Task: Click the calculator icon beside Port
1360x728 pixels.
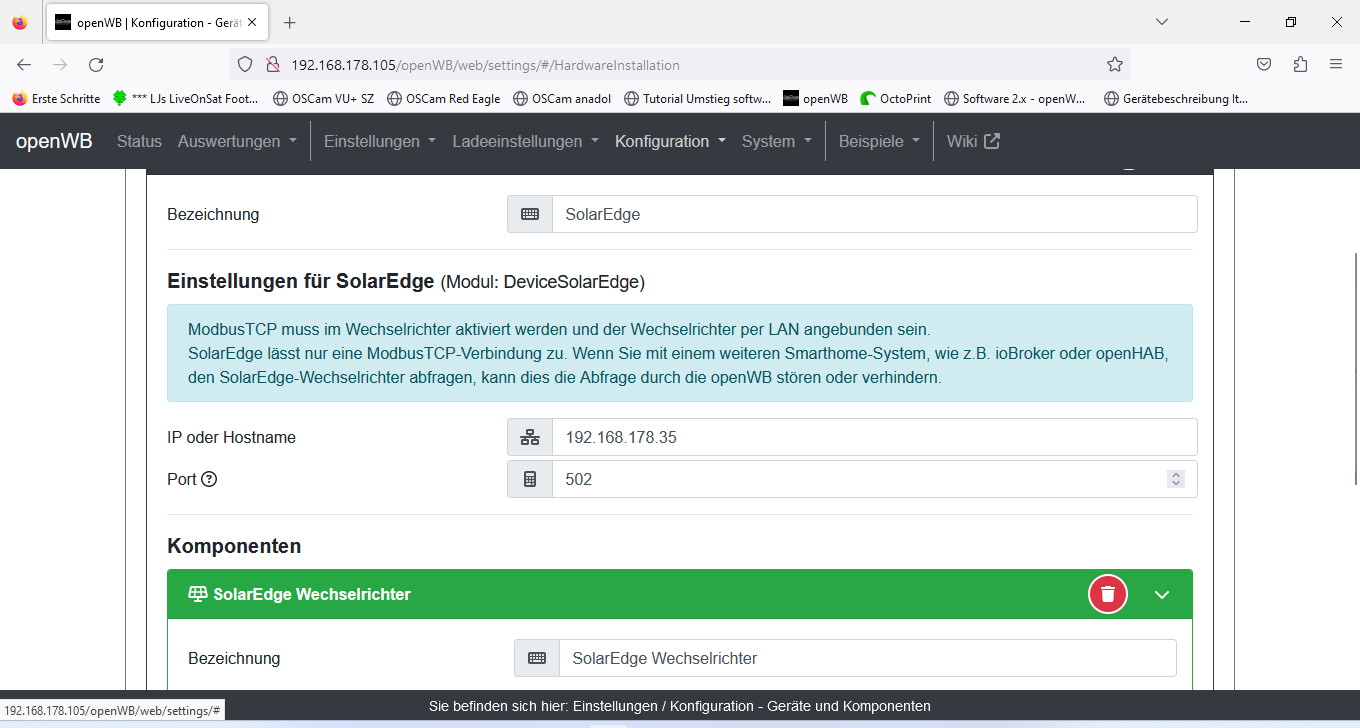Action: coord(530,479)
